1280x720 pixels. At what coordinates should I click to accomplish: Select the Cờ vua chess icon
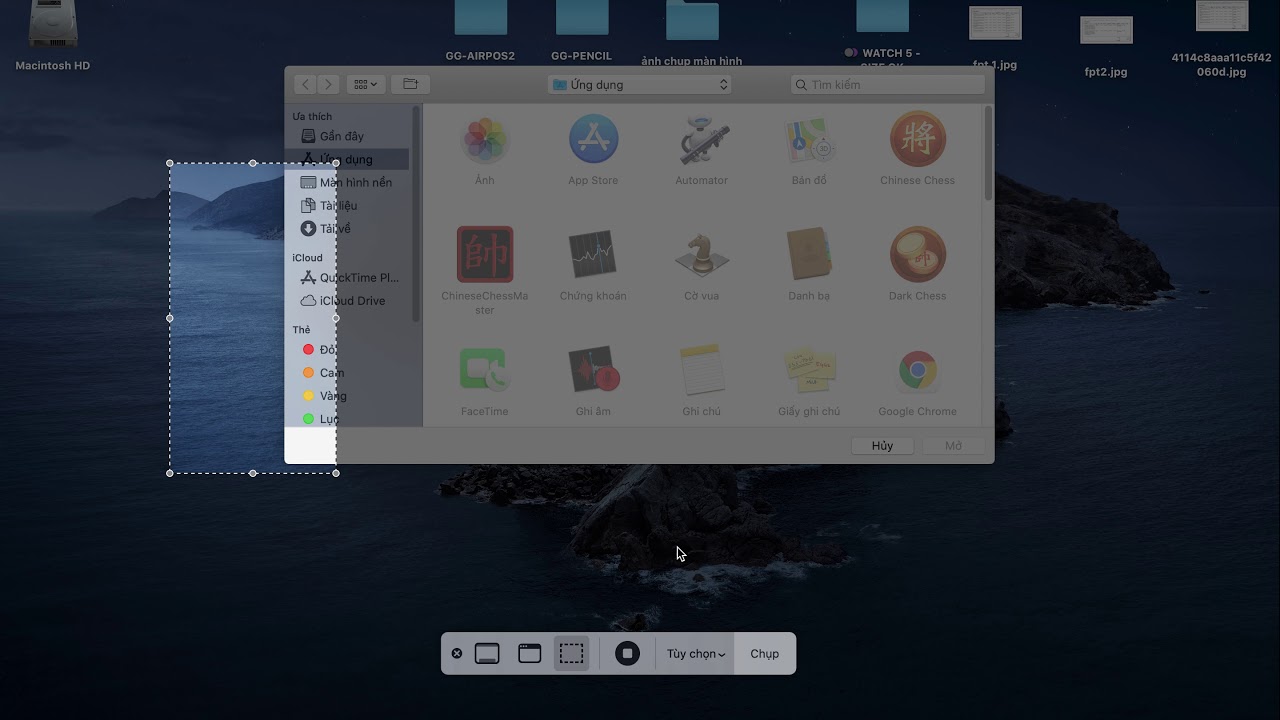[x=701, y=255]
